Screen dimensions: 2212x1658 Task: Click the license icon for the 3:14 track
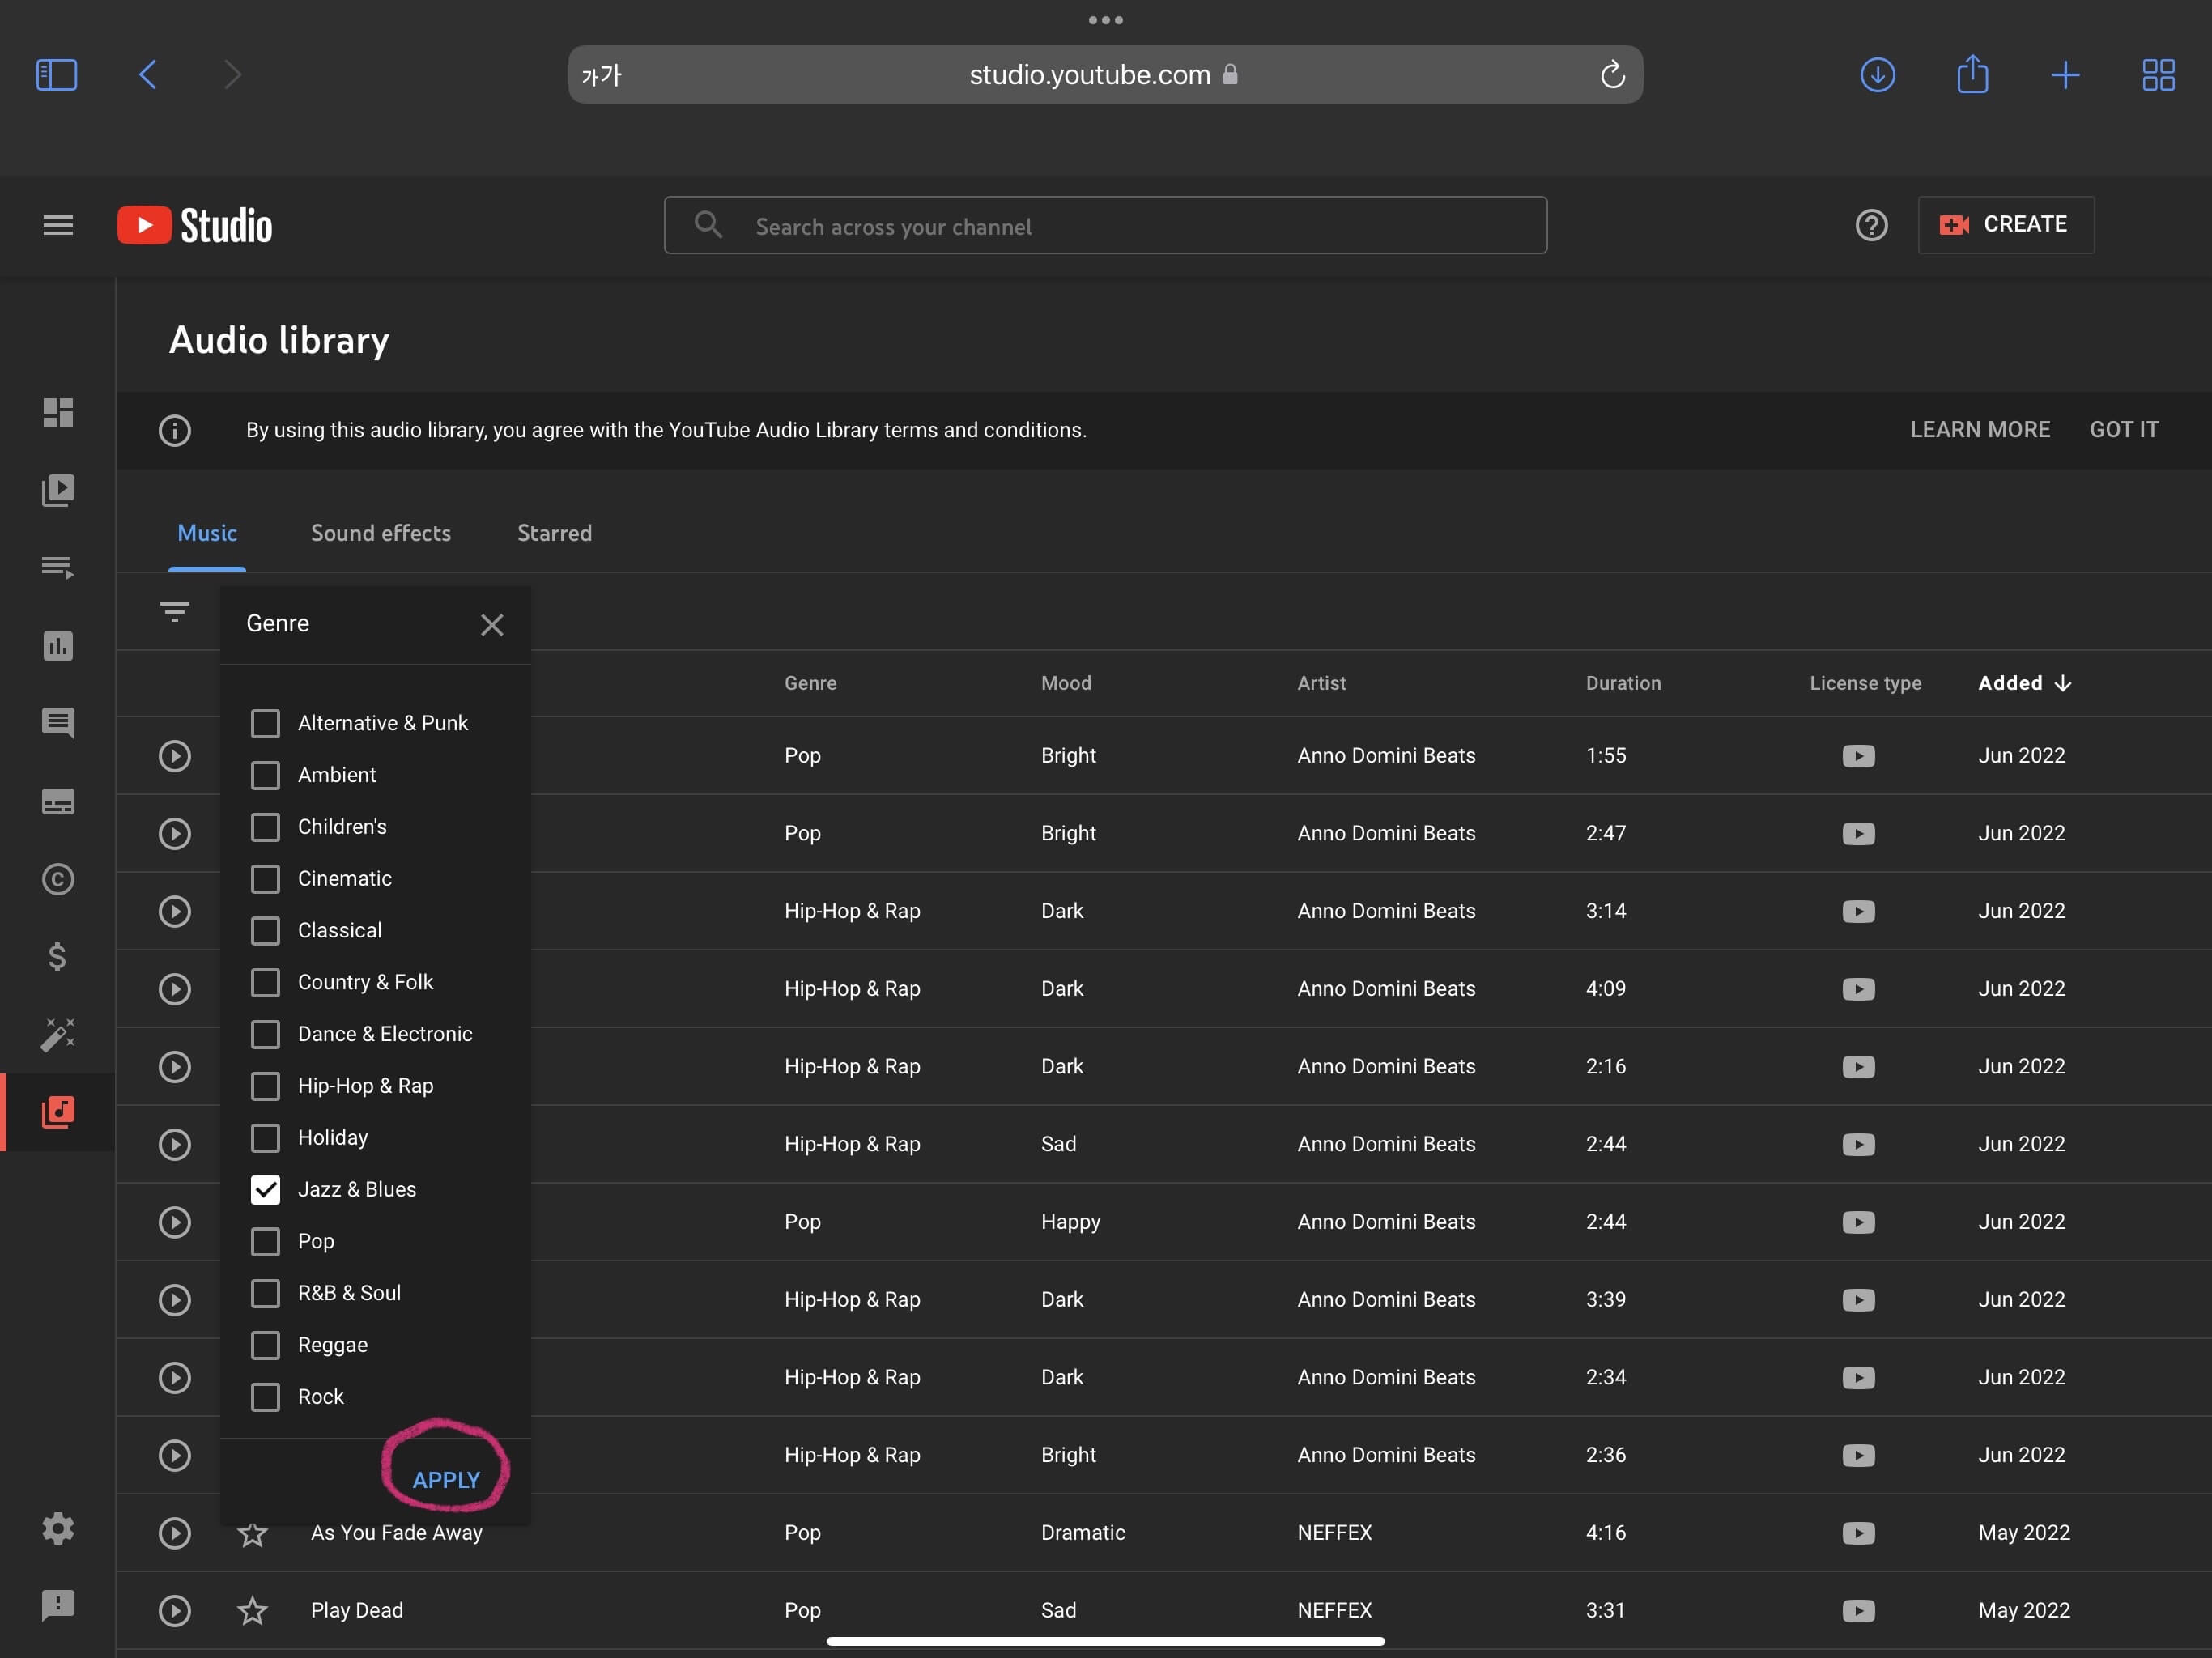coord(1858,911)
